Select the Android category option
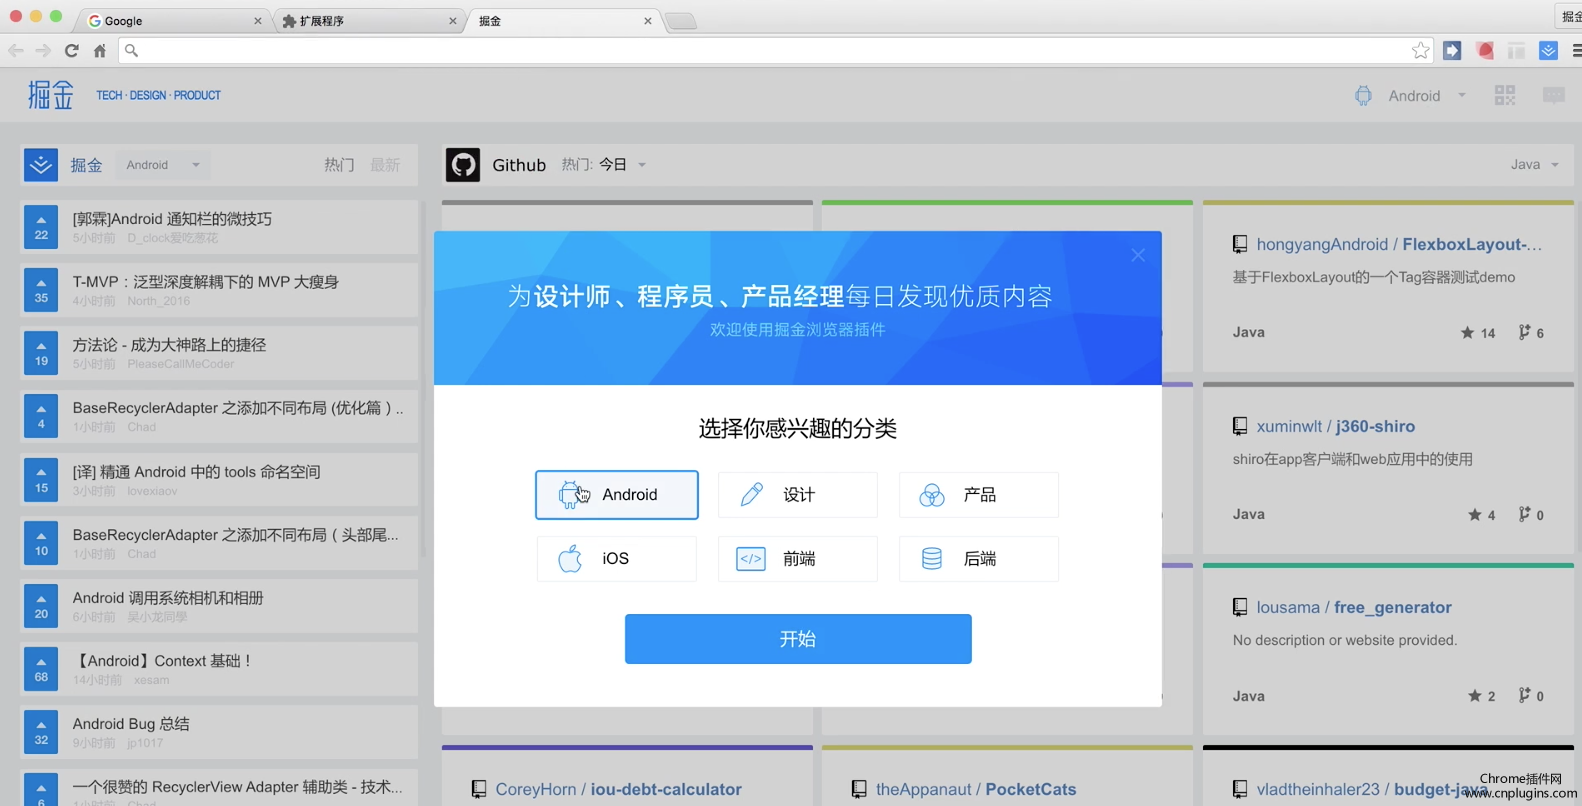This screenshot has width=1582, height=806. pos(616,495)
